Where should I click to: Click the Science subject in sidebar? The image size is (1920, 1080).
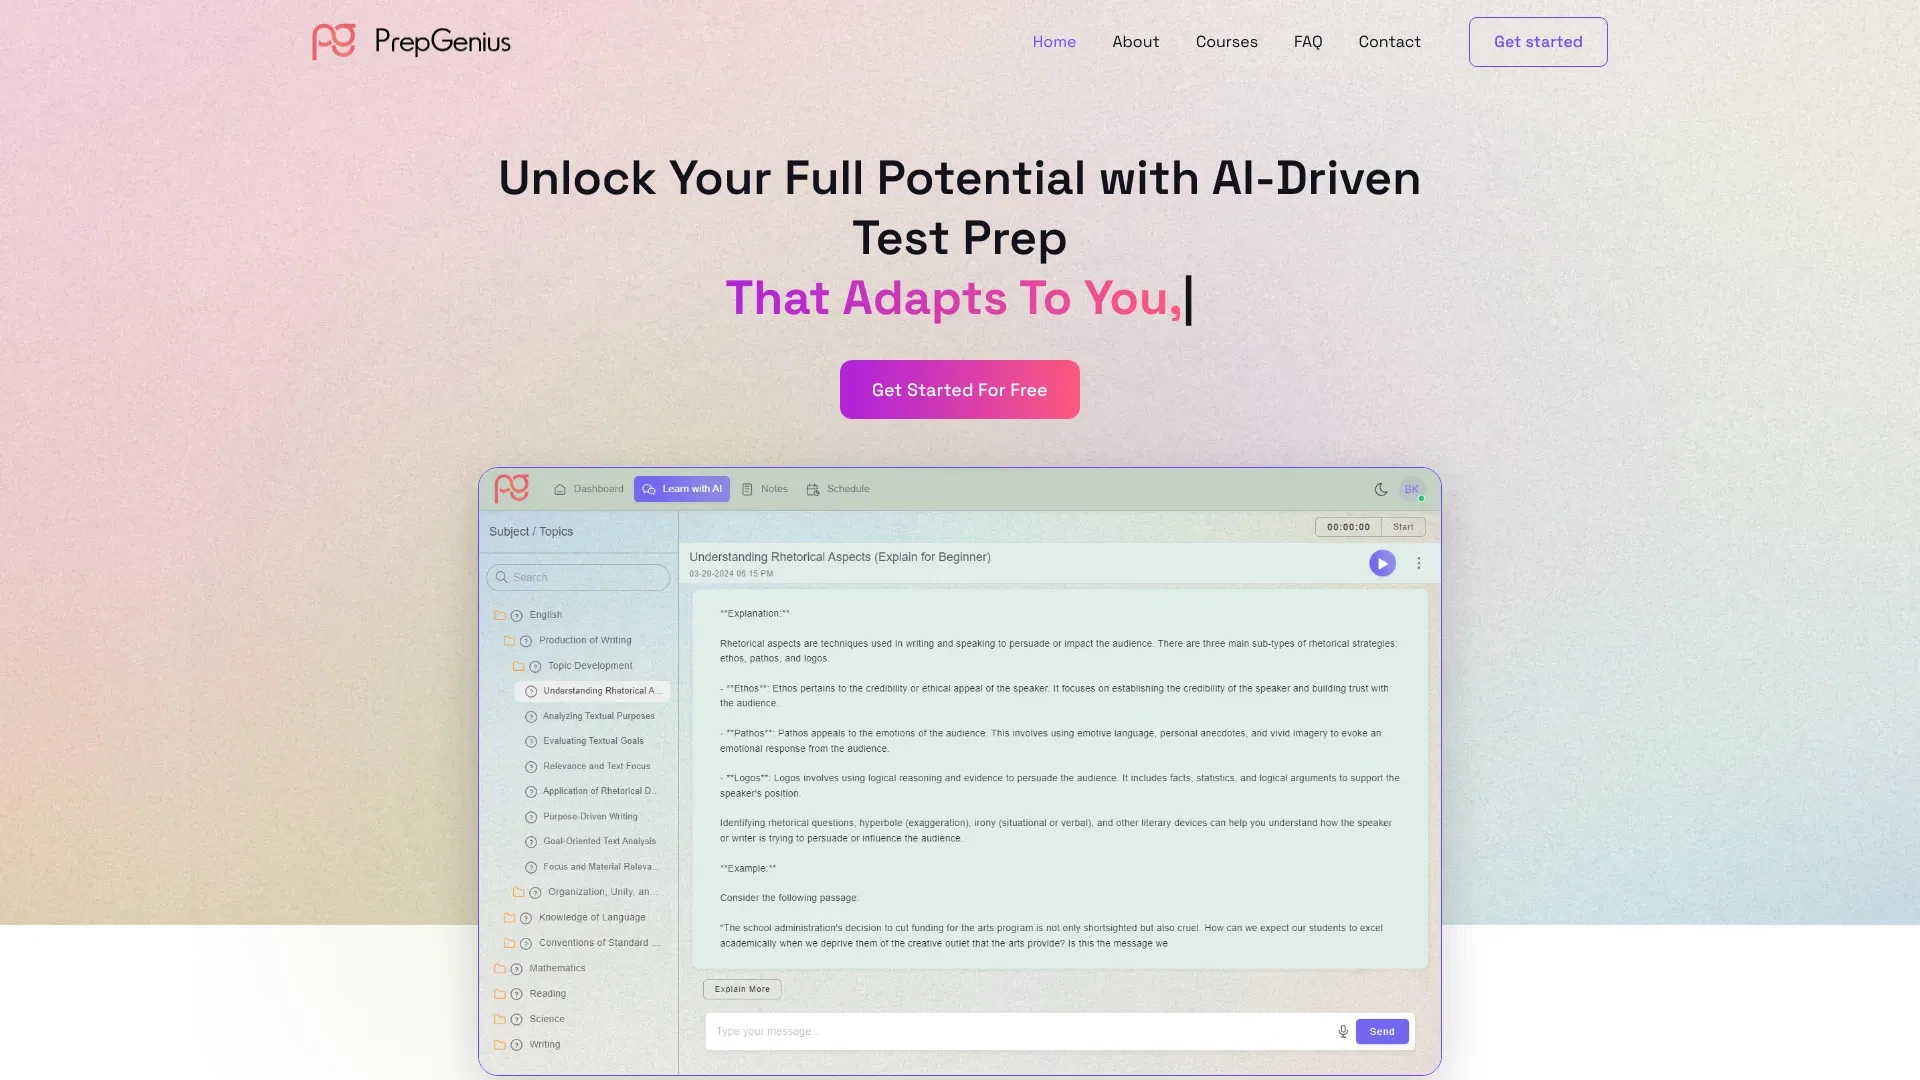pyautogui.click(x=546, y=1017)
